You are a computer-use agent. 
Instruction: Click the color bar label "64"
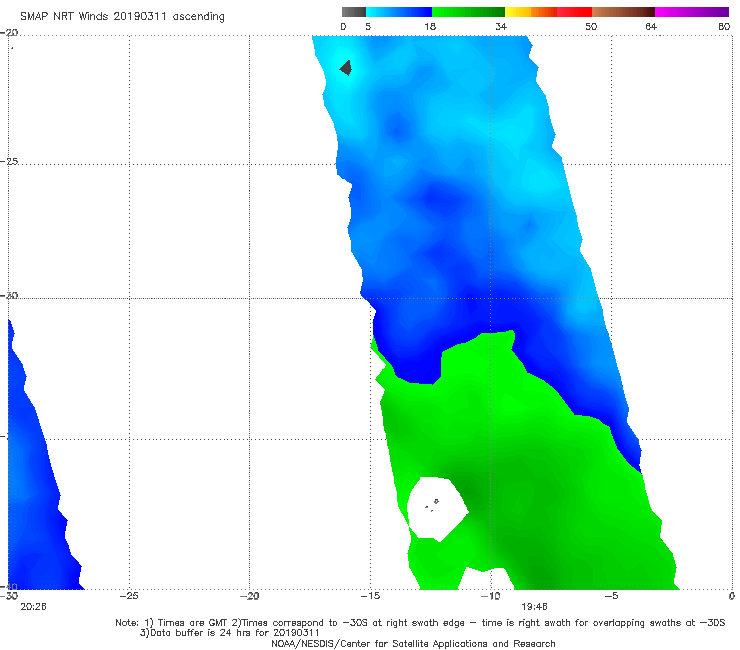[x=651, y=27]
